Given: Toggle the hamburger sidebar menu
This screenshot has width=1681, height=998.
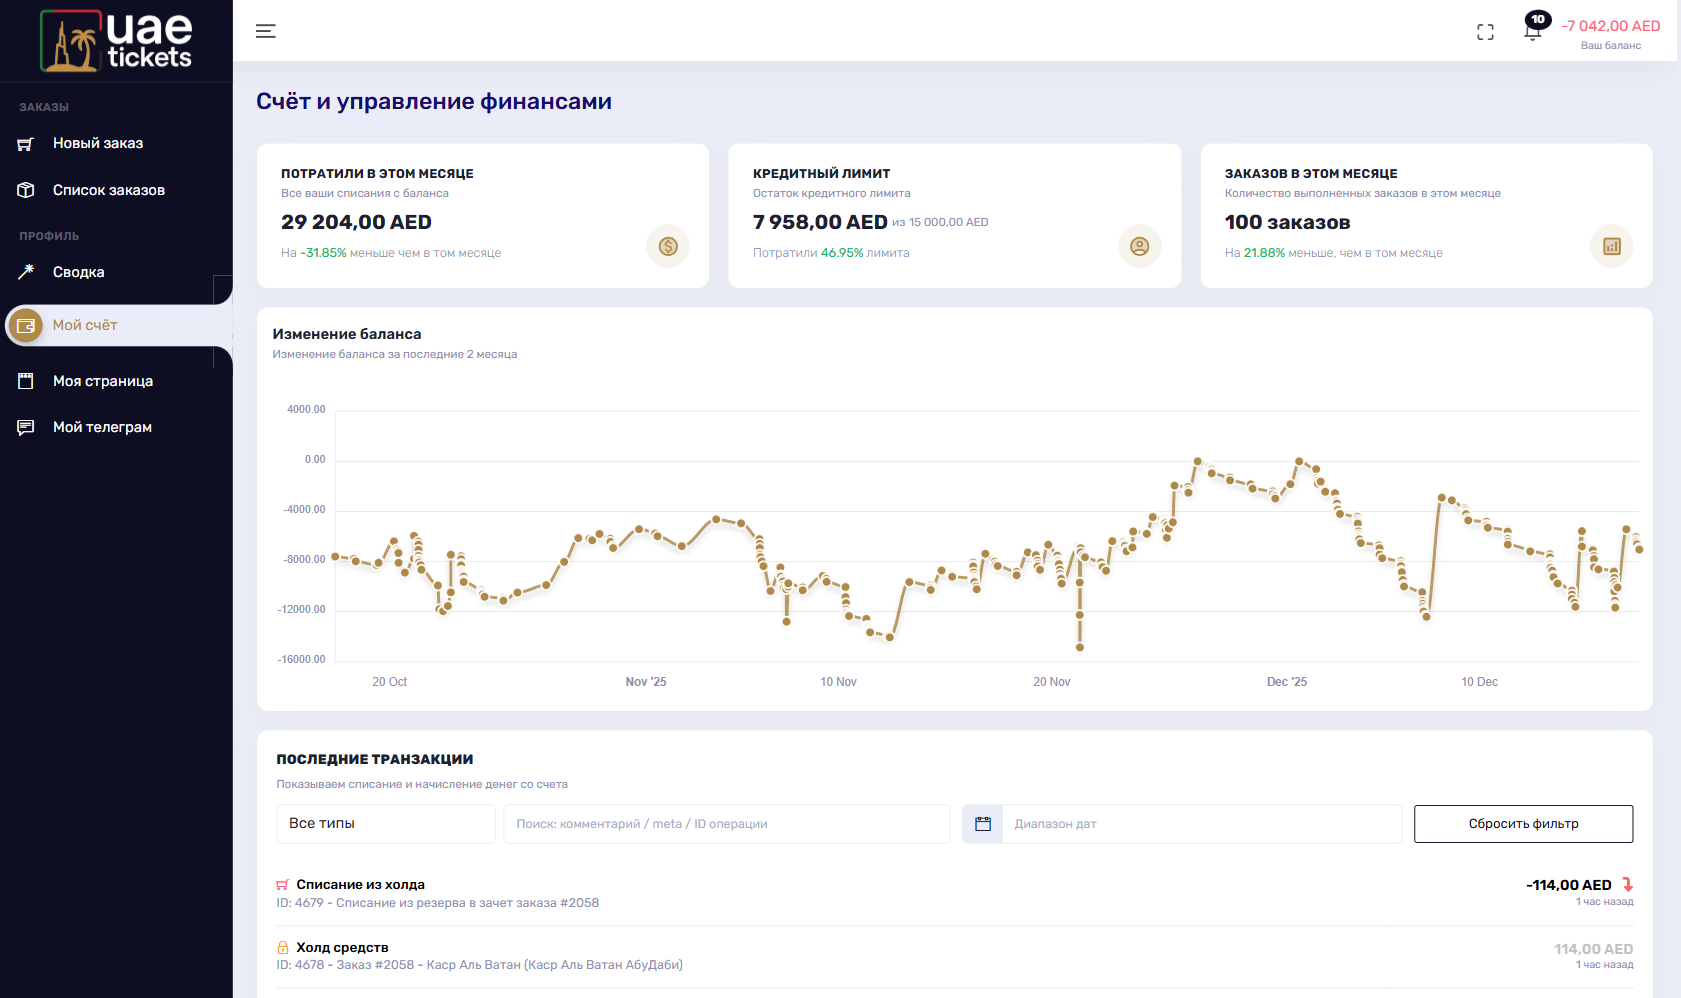Looking at the screenshot, I should (265, 31).
